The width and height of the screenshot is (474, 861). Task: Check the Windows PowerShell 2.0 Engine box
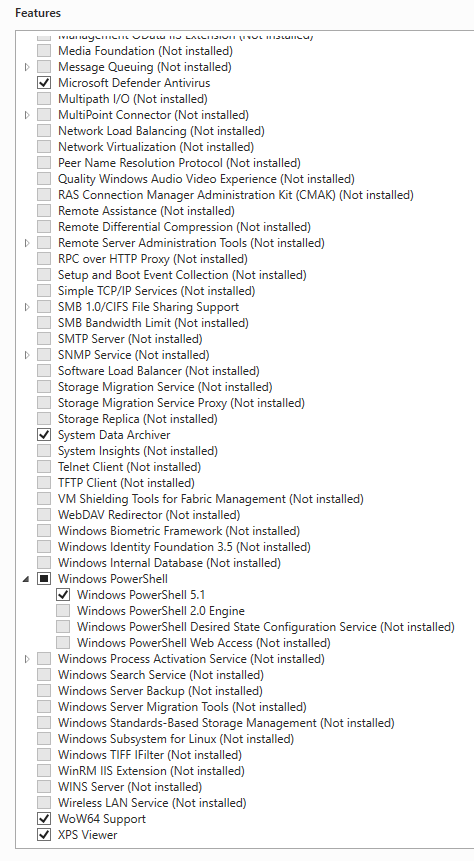pos(63,611)
